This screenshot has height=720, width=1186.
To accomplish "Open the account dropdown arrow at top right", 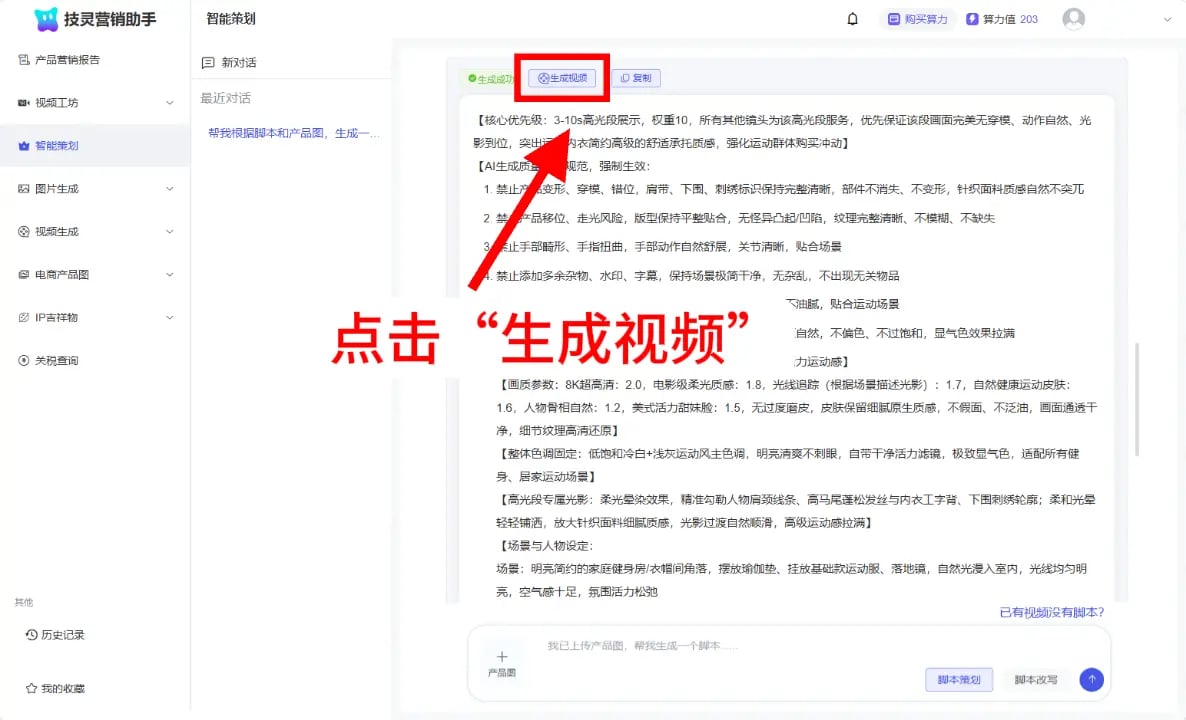I will click(1167, 20).
